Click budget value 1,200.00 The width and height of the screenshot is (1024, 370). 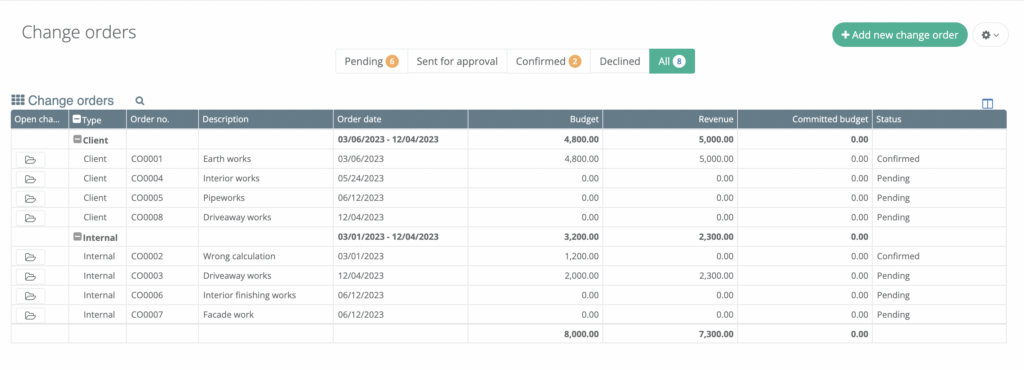pyautogui.click(x=581, y=256)
